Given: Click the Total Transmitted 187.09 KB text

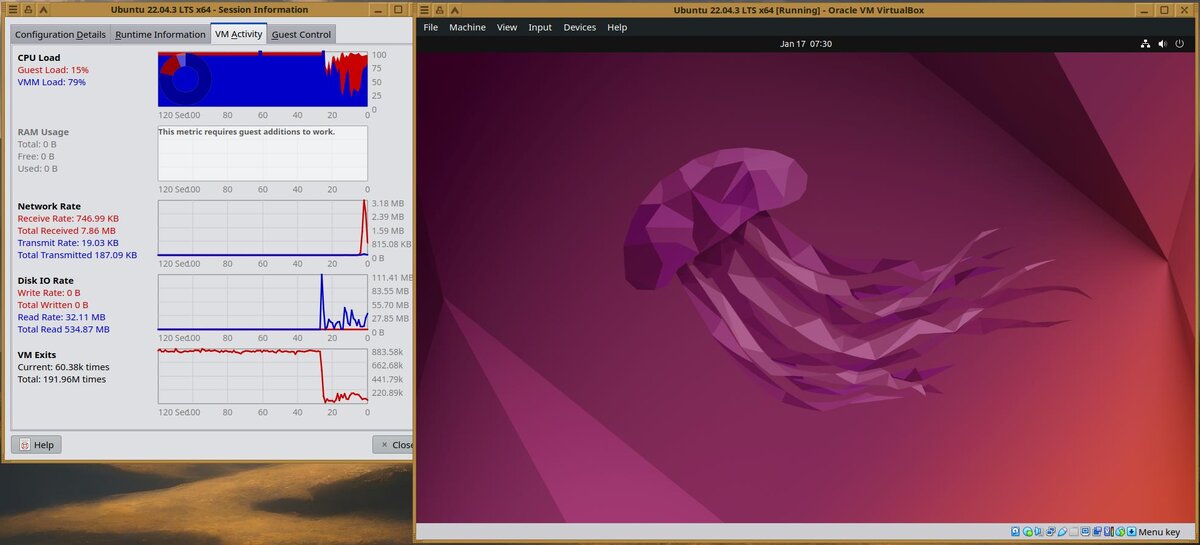Looking at the screenshot, I should 77,255.
